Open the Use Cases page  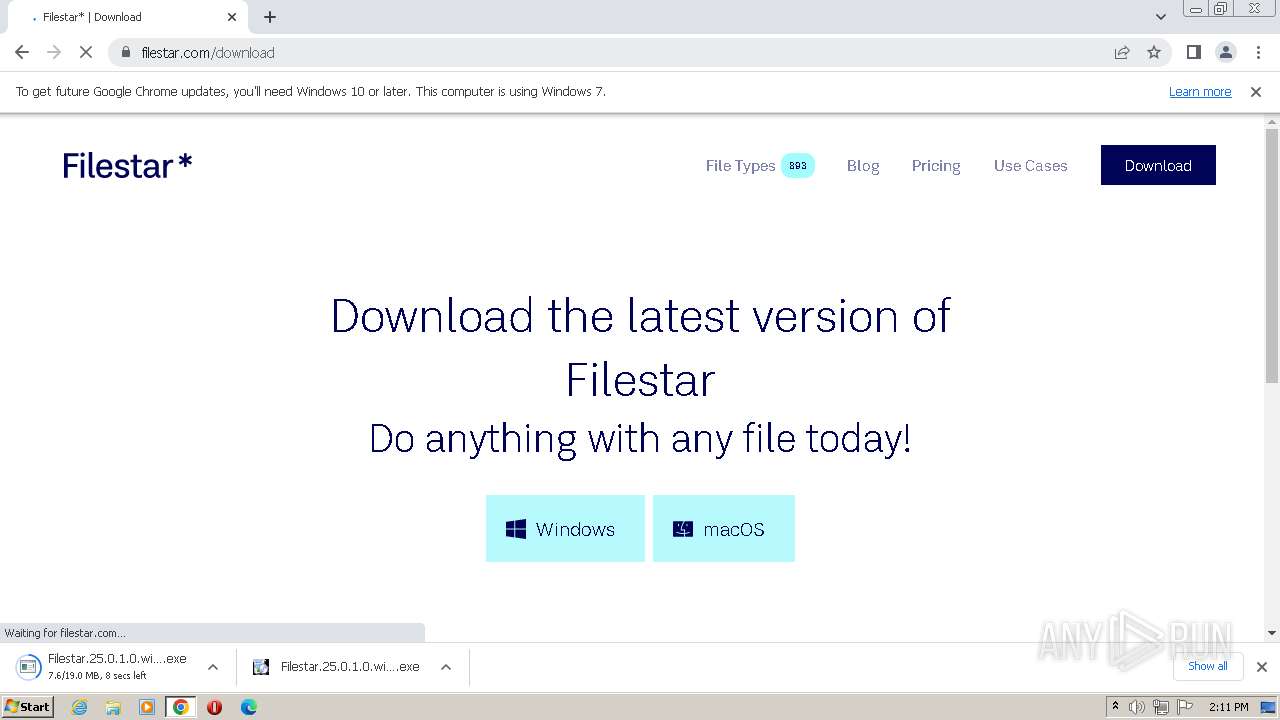[1031, 166]
